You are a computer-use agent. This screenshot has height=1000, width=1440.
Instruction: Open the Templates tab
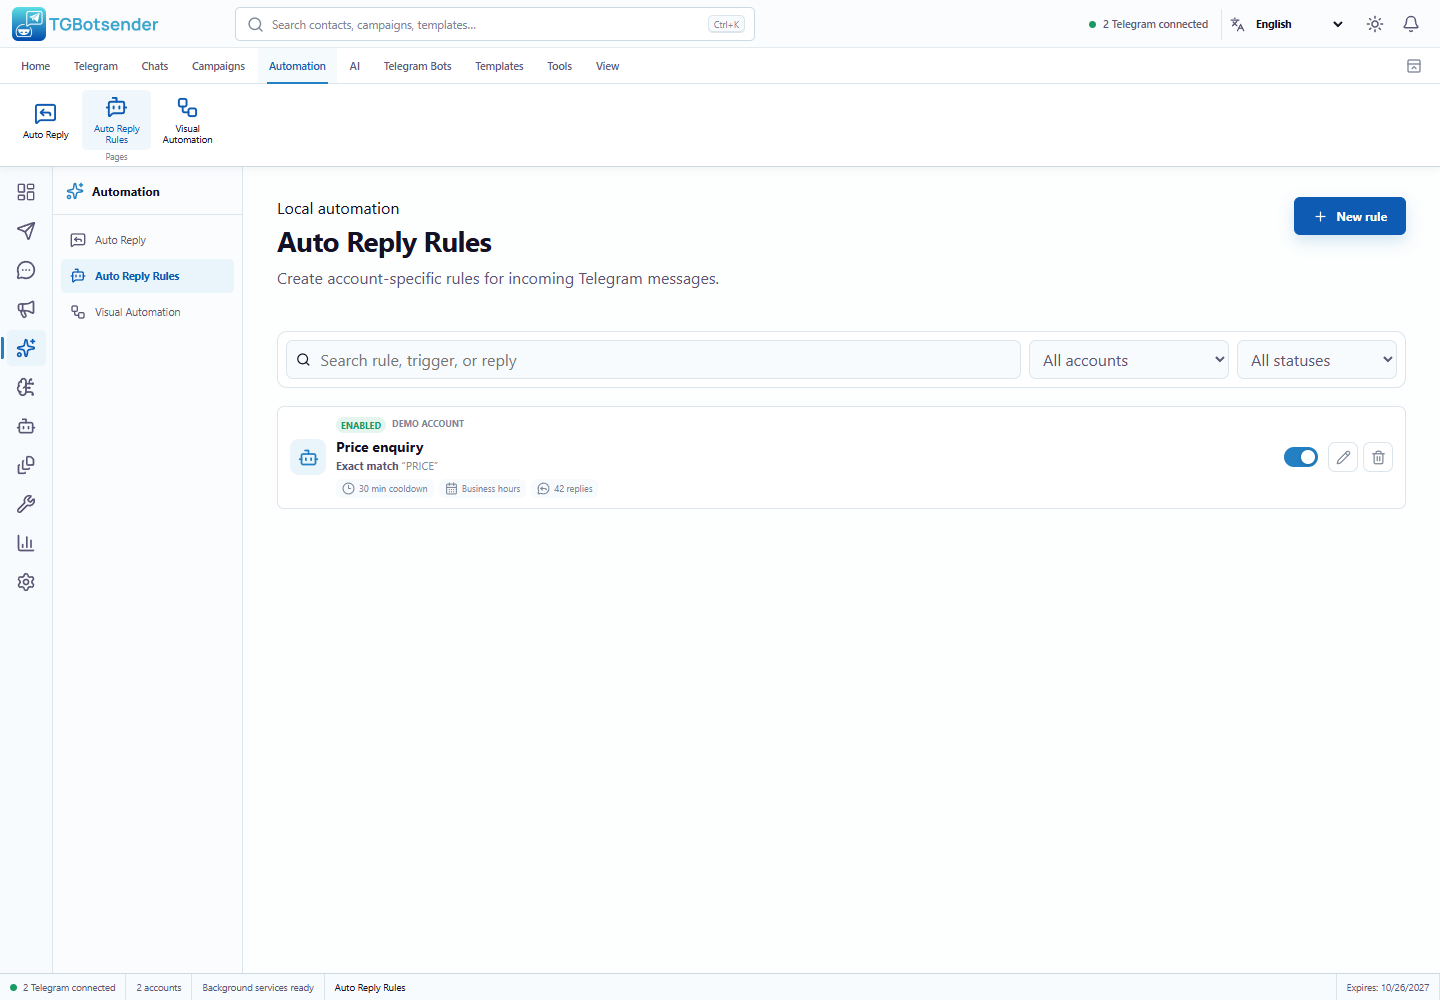coord(499,66)
